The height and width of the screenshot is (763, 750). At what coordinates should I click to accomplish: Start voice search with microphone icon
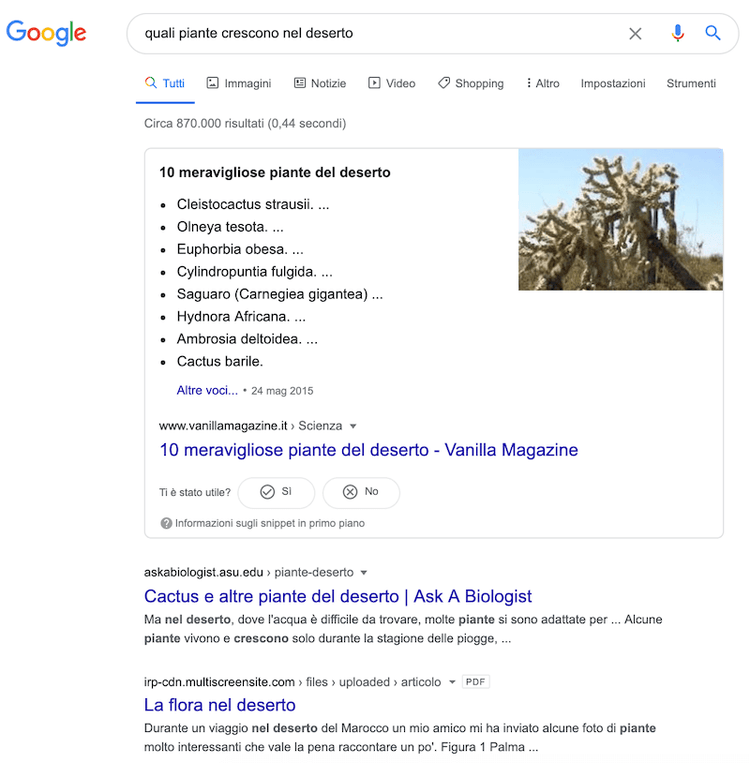pos(677,33)
